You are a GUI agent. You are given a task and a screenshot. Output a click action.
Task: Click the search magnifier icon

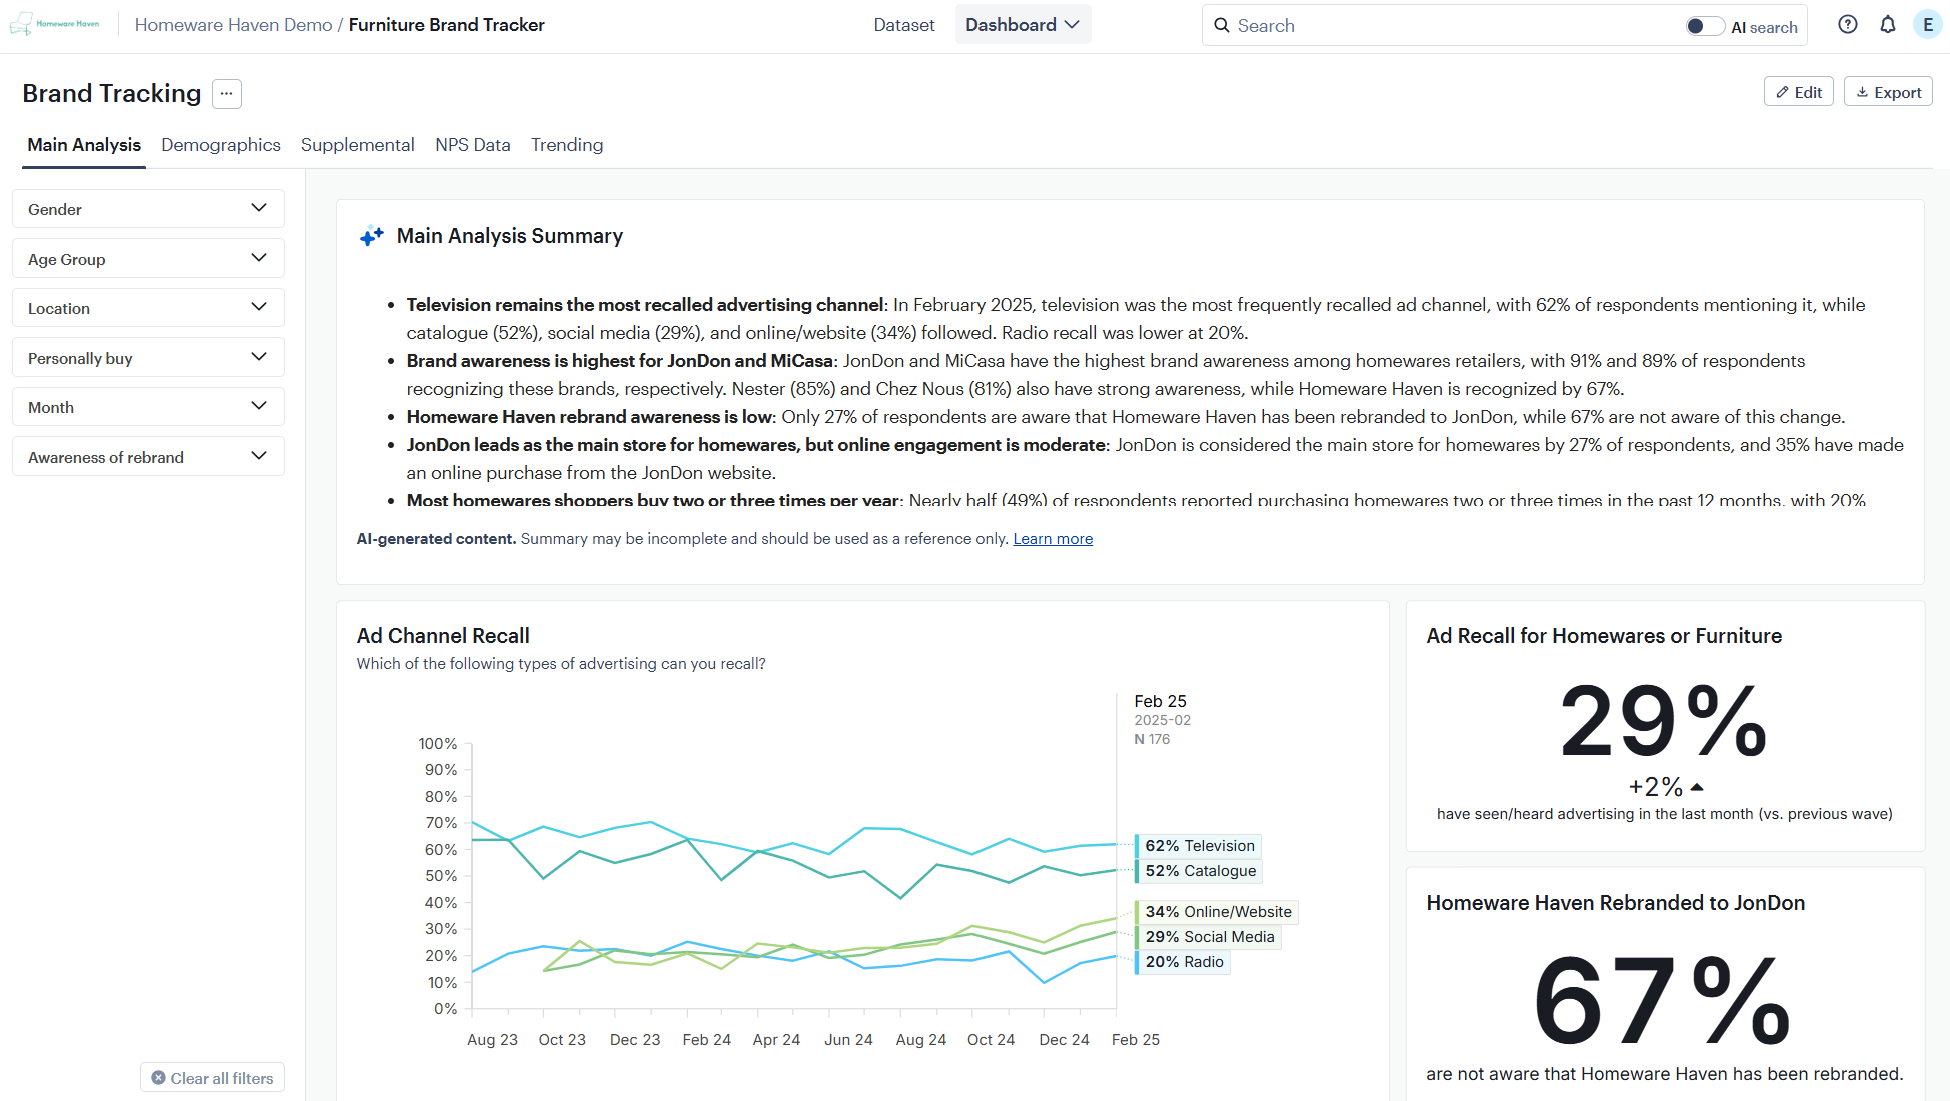(1222, 24)
